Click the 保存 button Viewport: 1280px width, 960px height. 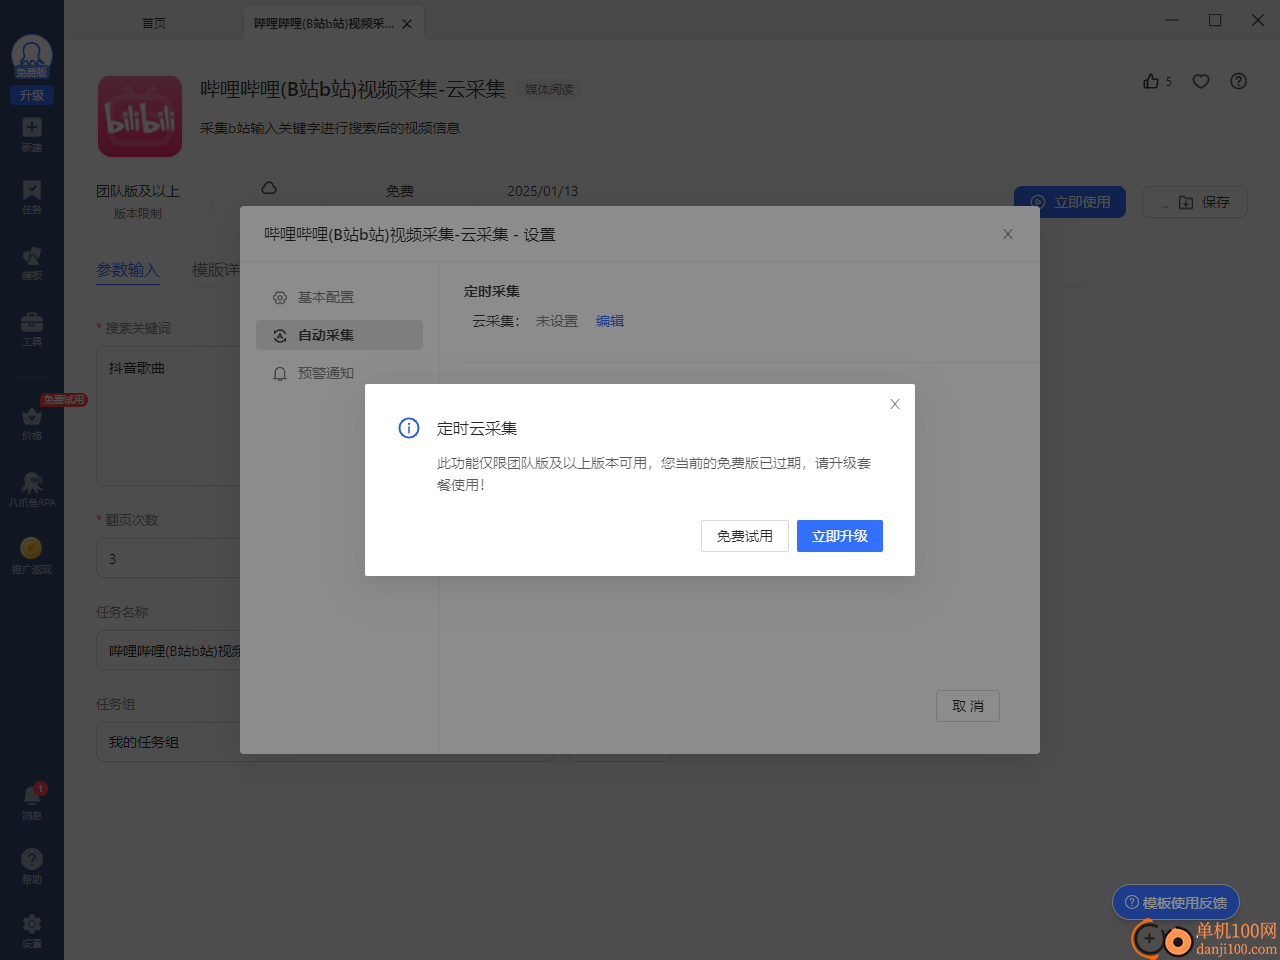[1194, 202]
